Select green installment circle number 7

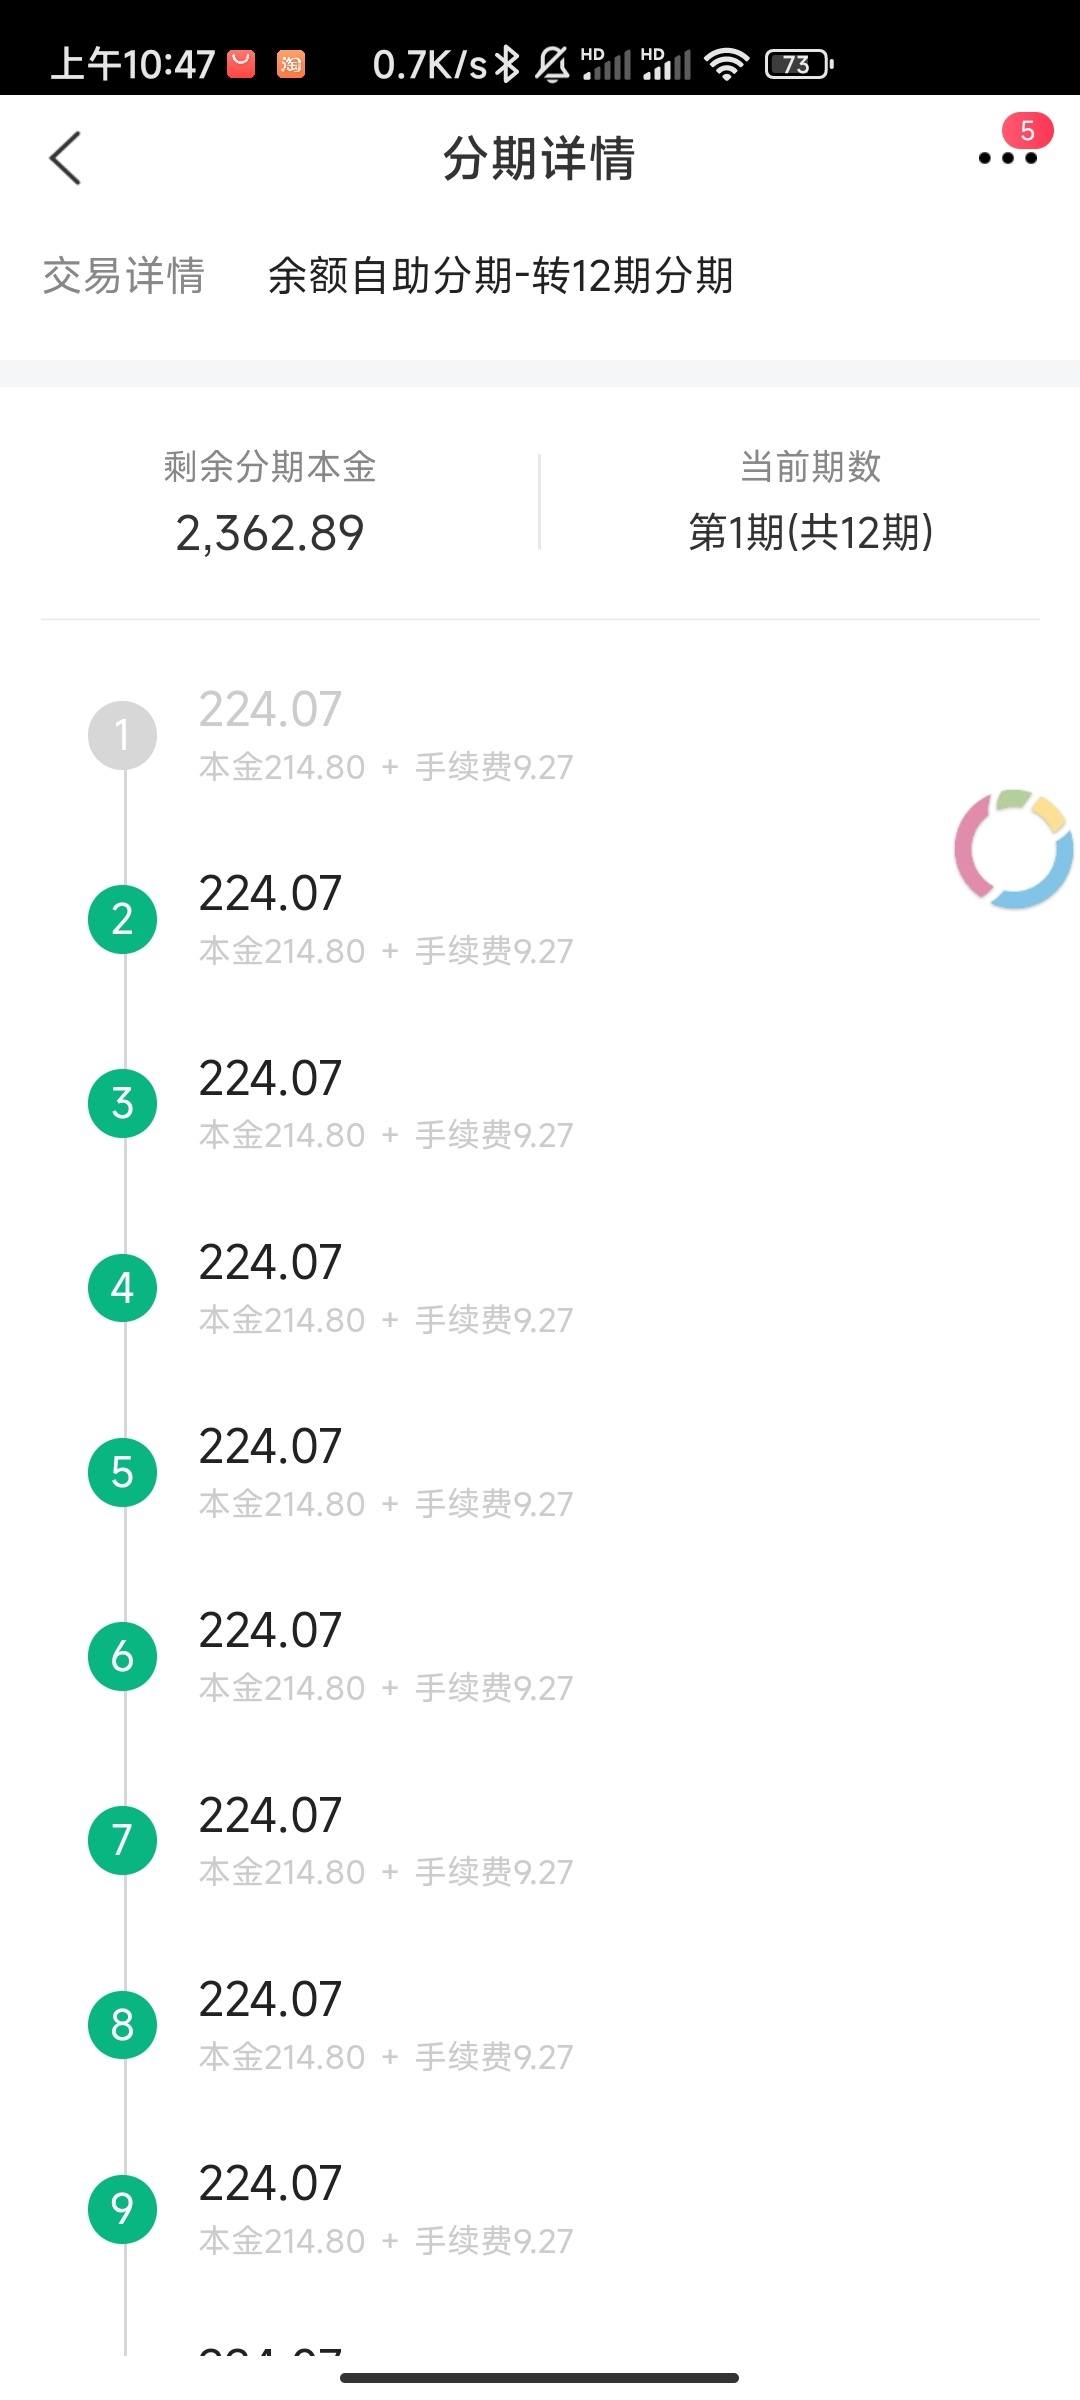[123, 1840]
